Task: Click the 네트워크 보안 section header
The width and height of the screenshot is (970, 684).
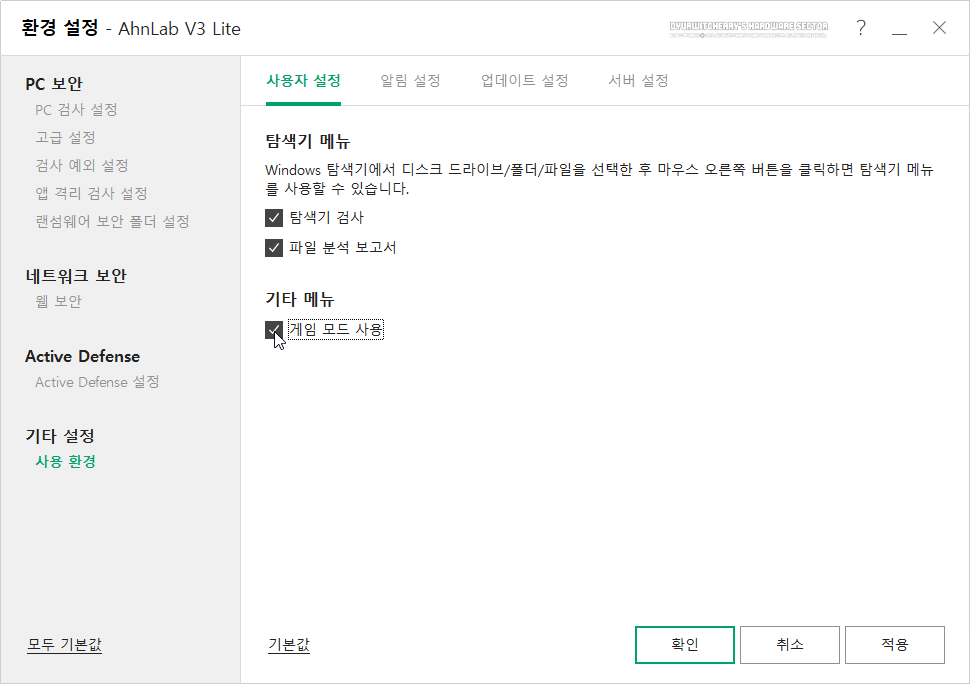Action: click(x=76, y=276)
